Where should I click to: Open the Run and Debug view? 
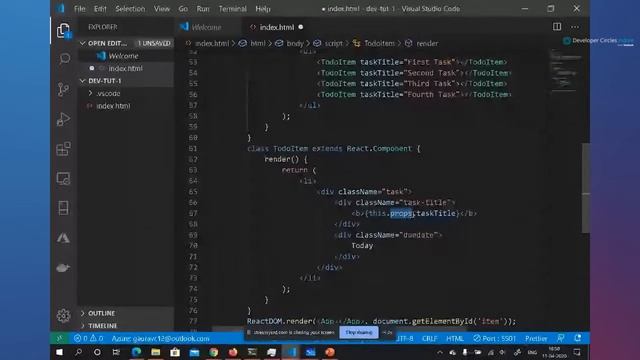[63, 119]
